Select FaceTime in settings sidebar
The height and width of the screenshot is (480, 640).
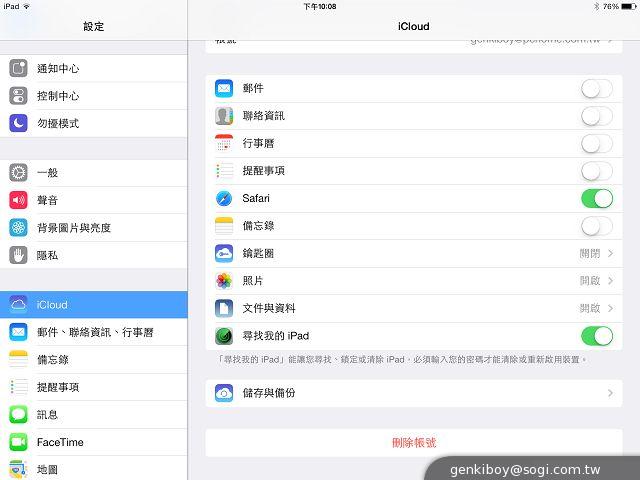94,442
